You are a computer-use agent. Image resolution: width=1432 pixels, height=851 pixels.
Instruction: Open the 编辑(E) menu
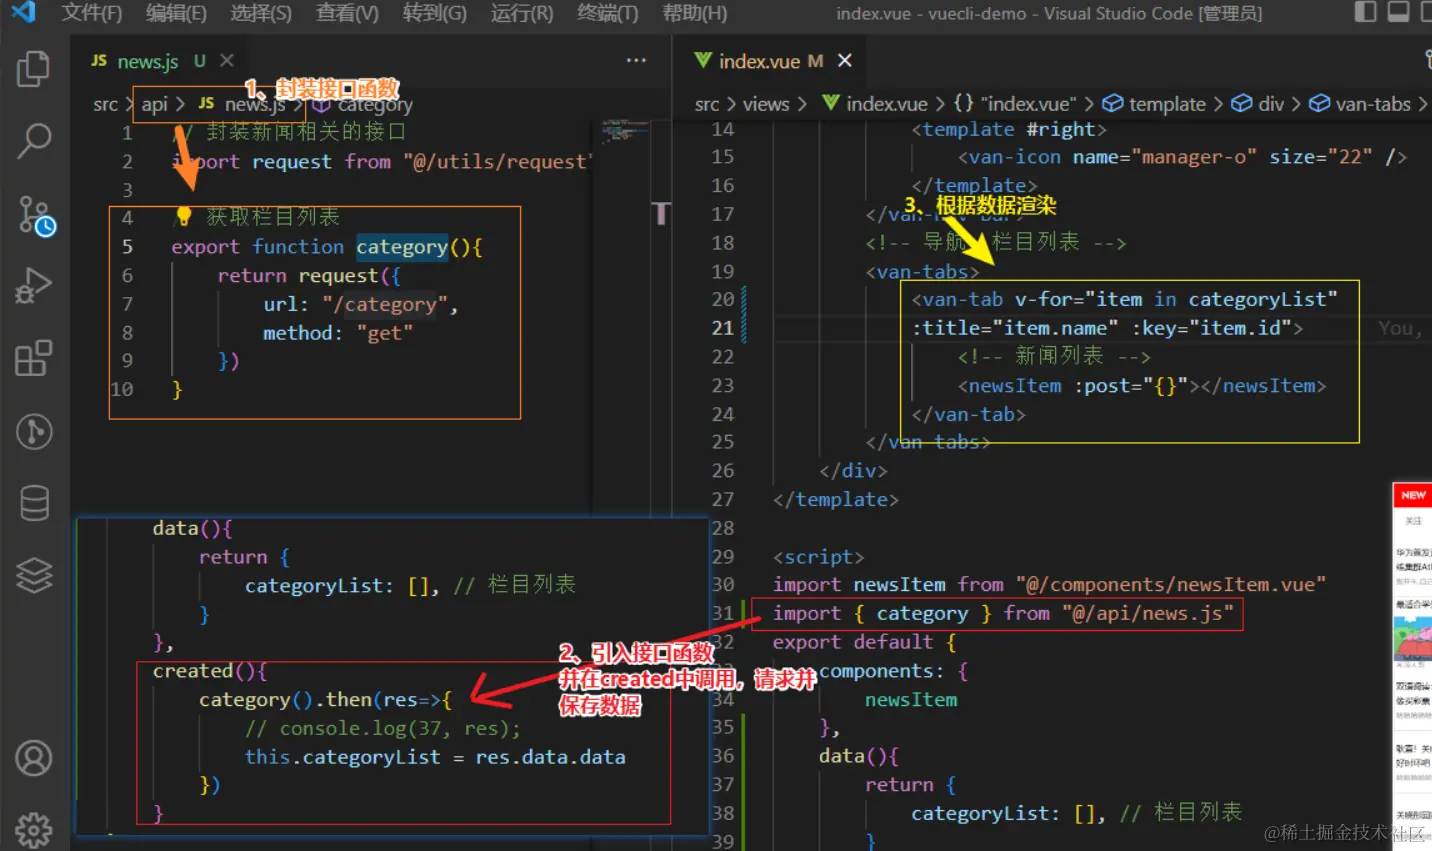pos(176,13)
